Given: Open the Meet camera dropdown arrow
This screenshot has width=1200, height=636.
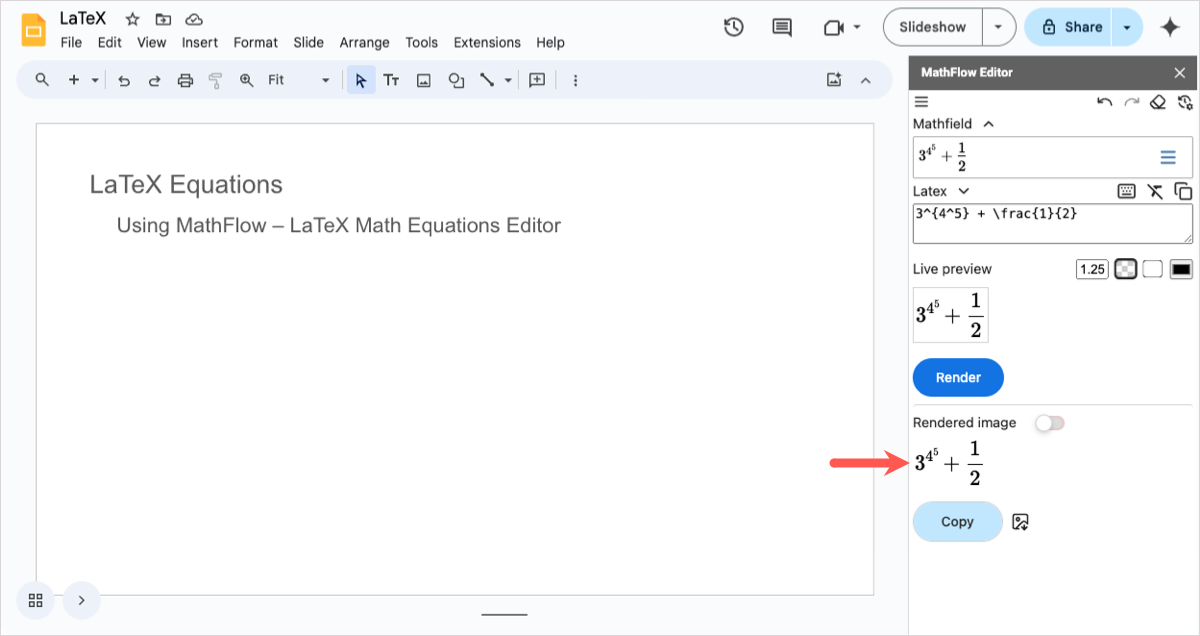Looking at the screenshot, I should click(x=857, y=28).
